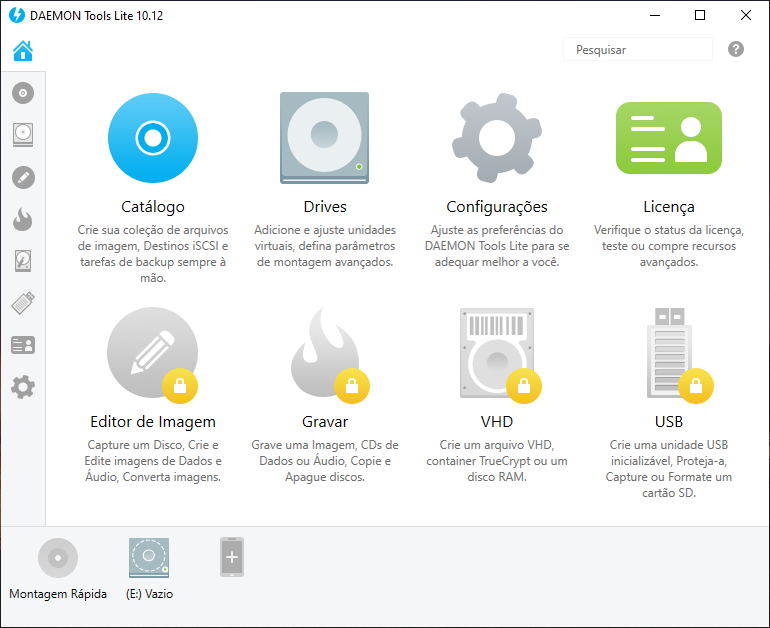770x628 pixels.
Task: Open the locked USB drive icon
Action: (x=669, y=353)
